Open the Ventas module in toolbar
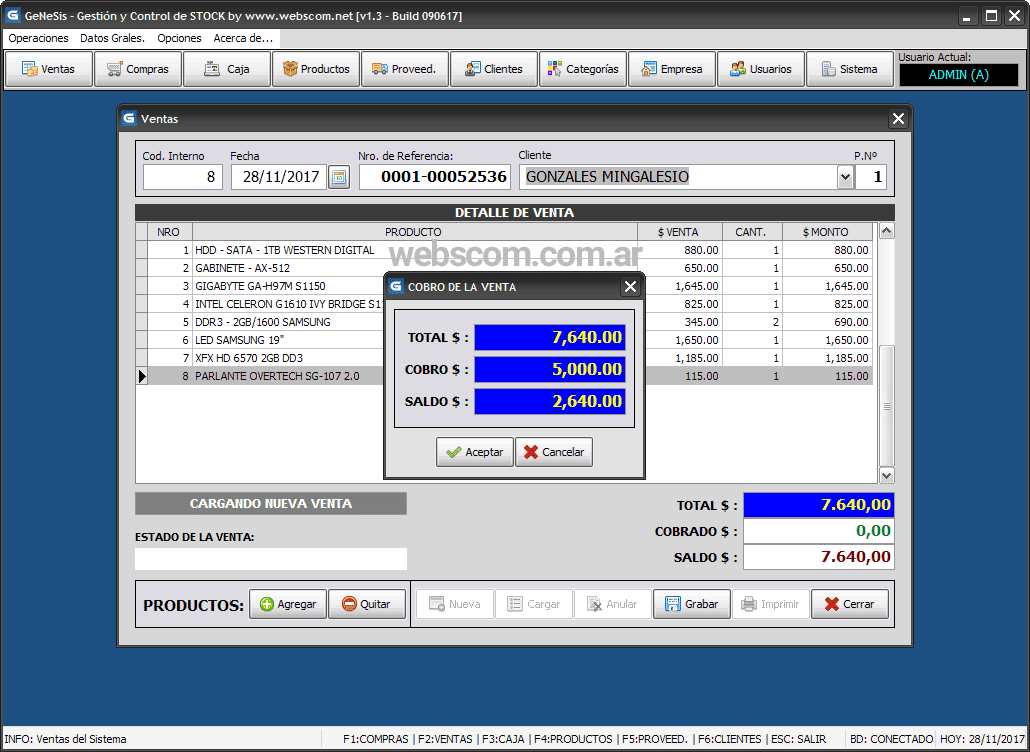The image size is (1030, 752). click(x=49, y=69)
